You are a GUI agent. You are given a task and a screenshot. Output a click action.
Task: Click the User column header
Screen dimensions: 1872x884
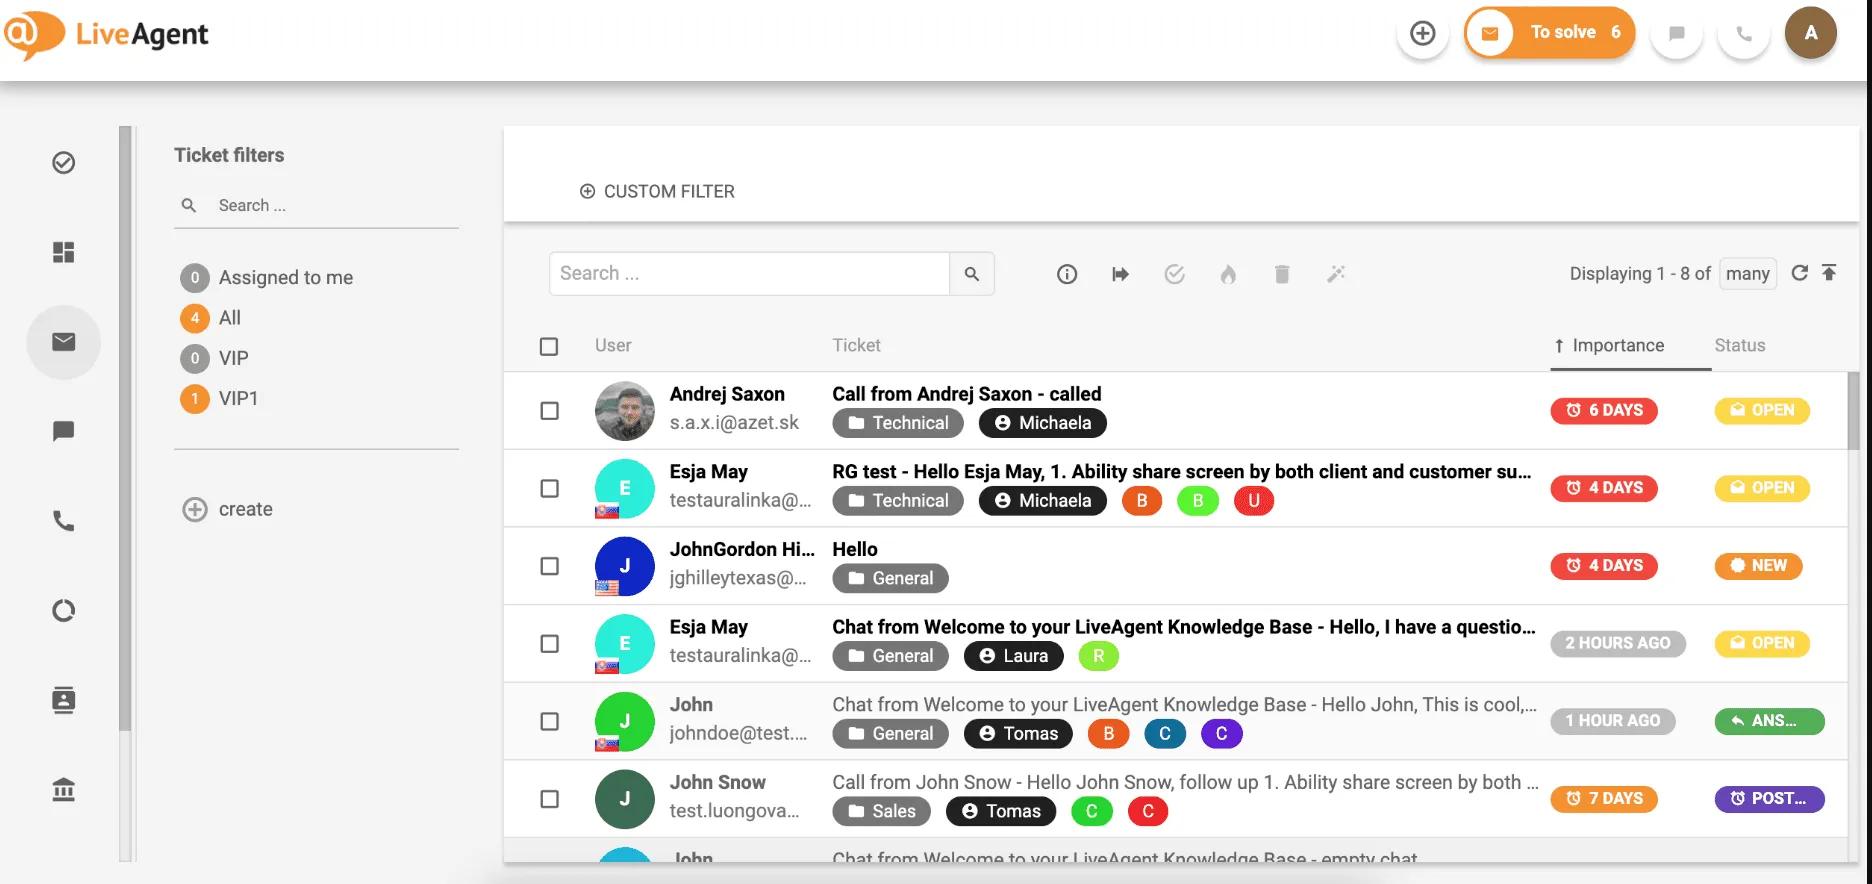(613, 345)
